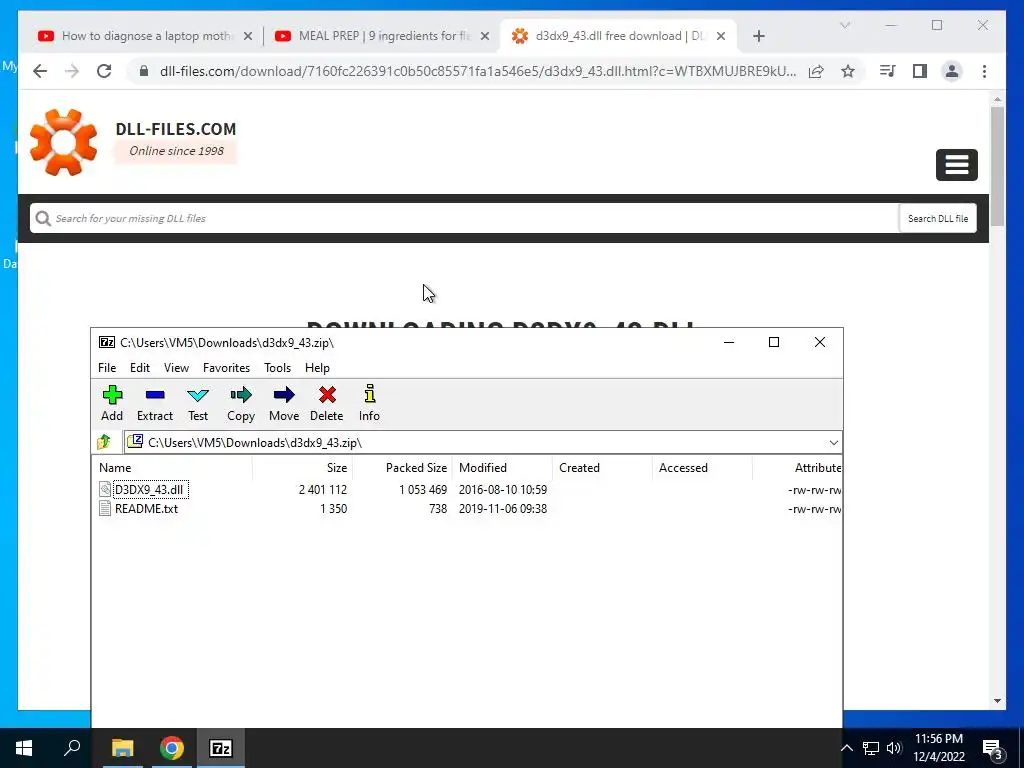Open the Tools menu in 7-Zip
The width and height of the screenshot is (1024, 768).
tap(278, 368)
